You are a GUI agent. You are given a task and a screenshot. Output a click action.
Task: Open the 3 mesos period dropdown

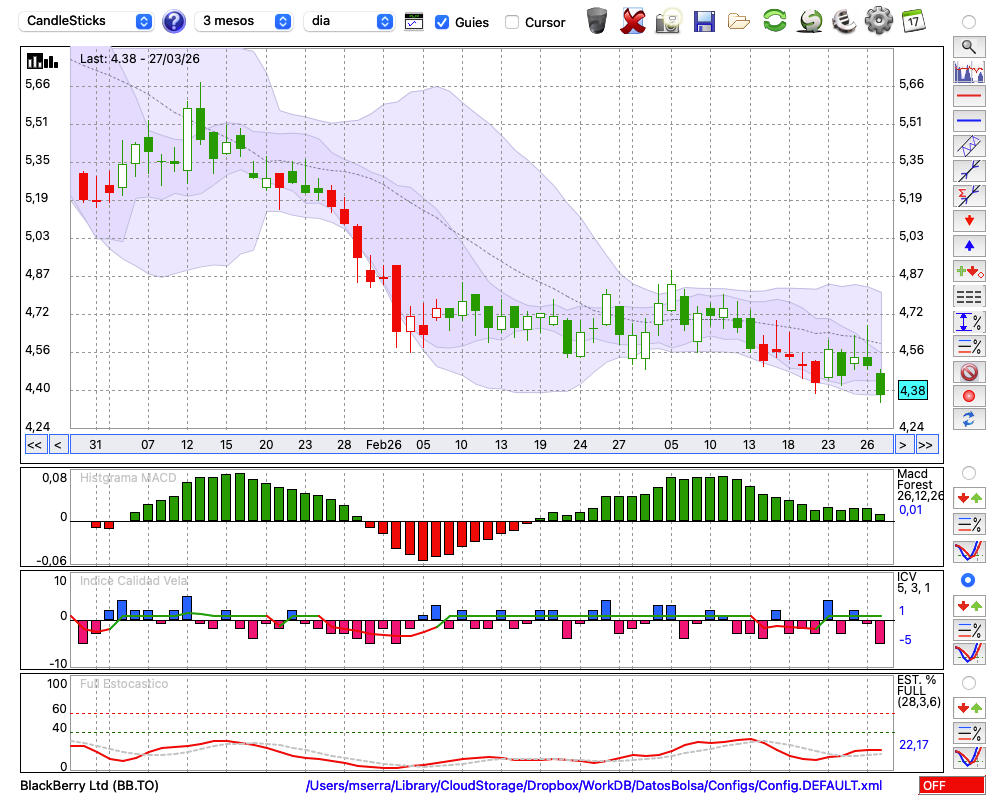click(243, 21)
